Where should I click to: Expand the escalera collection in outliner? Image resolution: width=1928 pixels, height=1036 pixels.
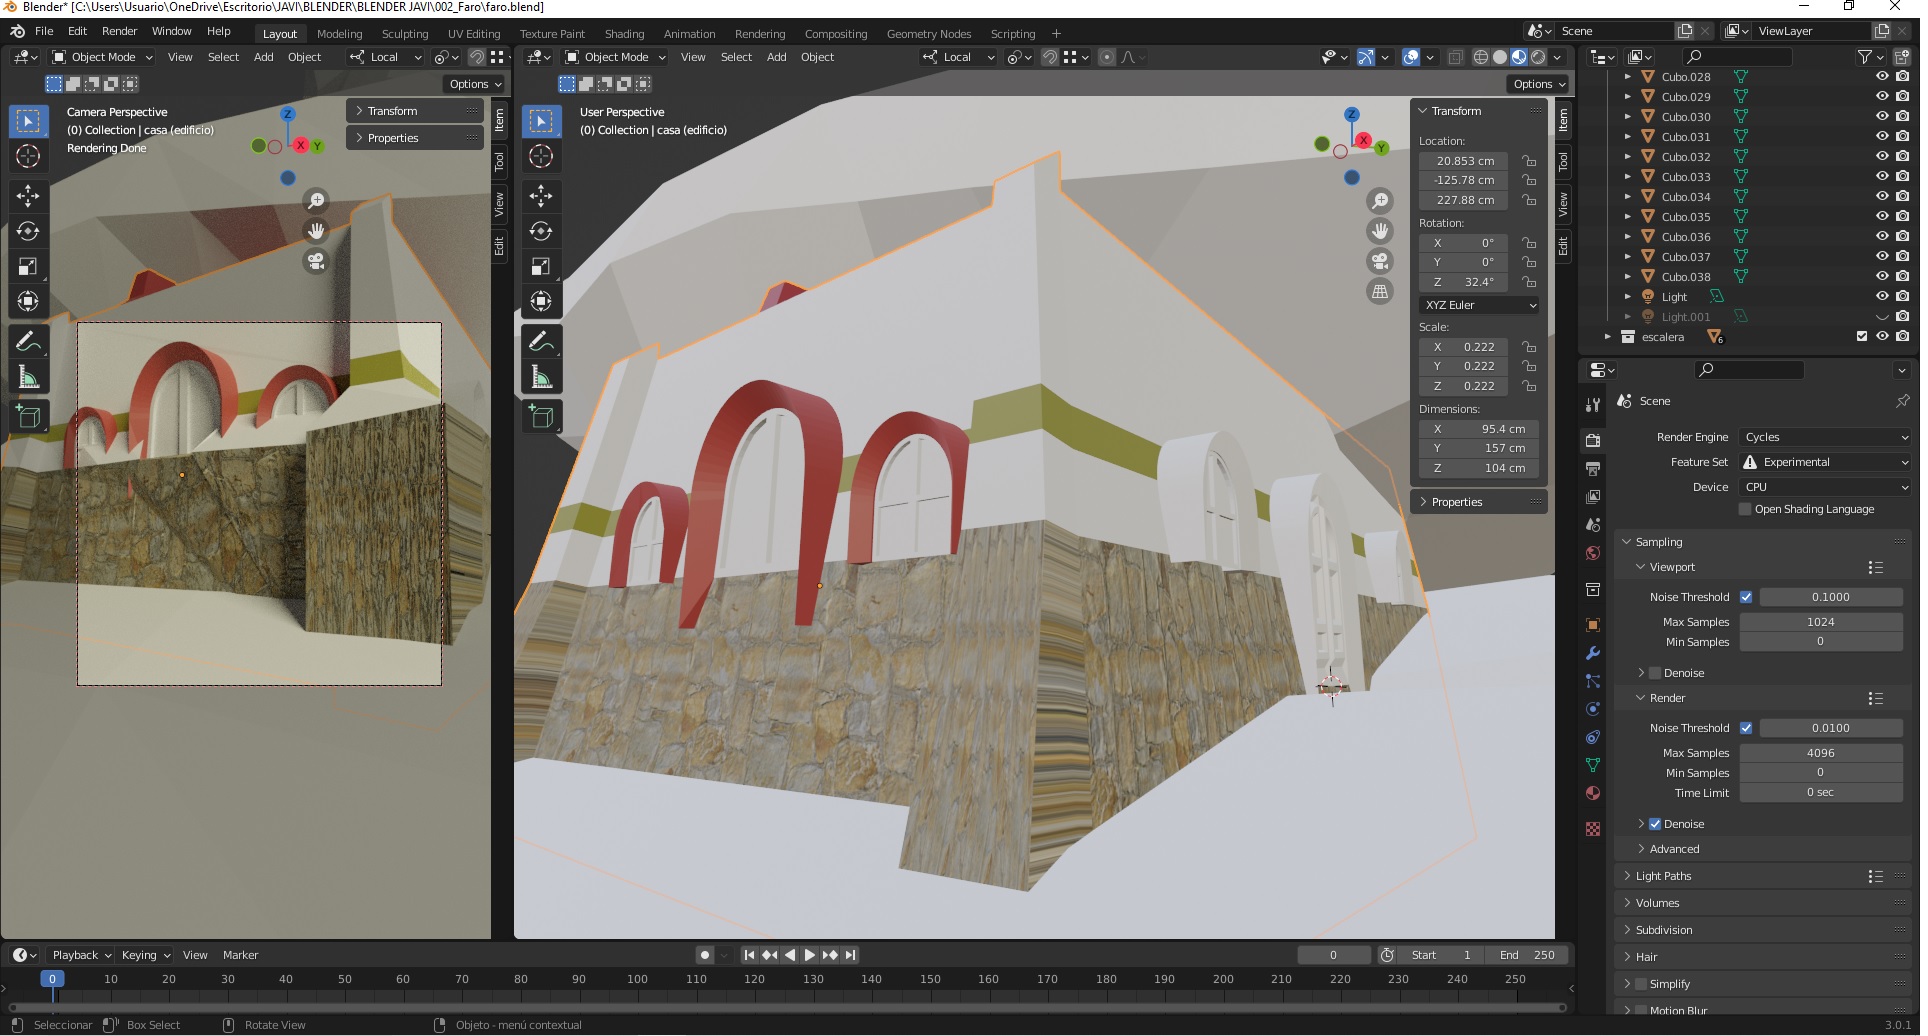(1608, 337)
